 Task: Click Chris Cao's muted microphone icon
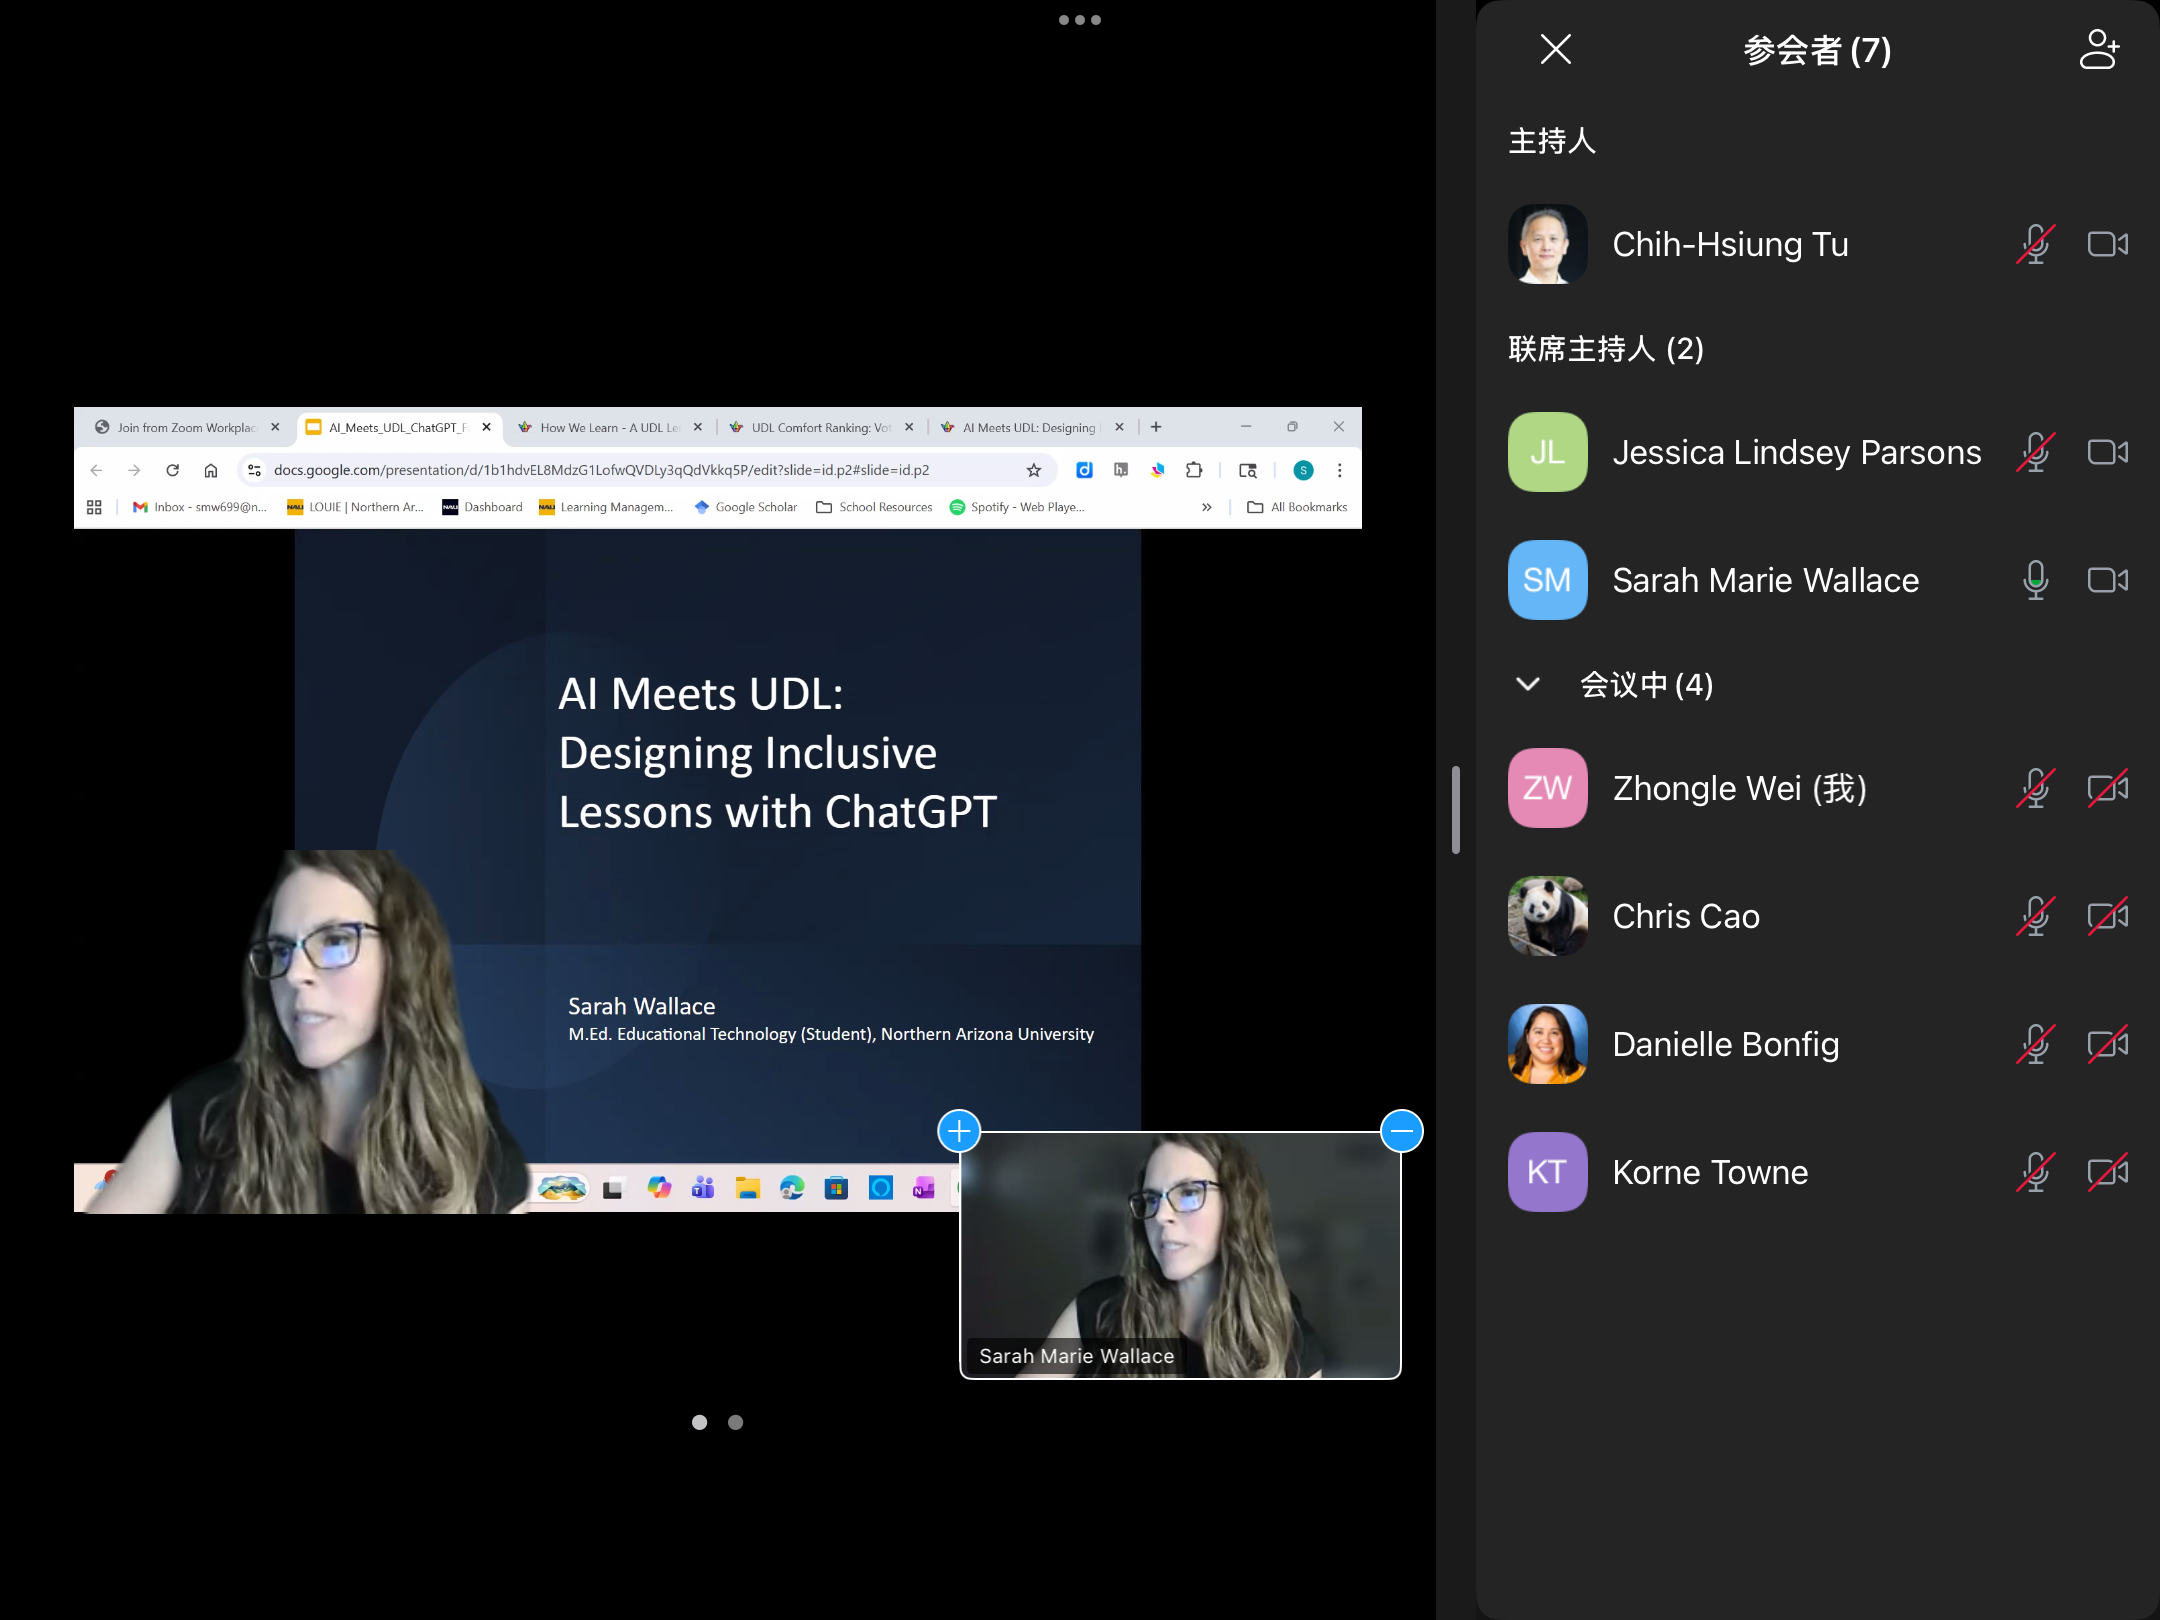point(2034,916)
